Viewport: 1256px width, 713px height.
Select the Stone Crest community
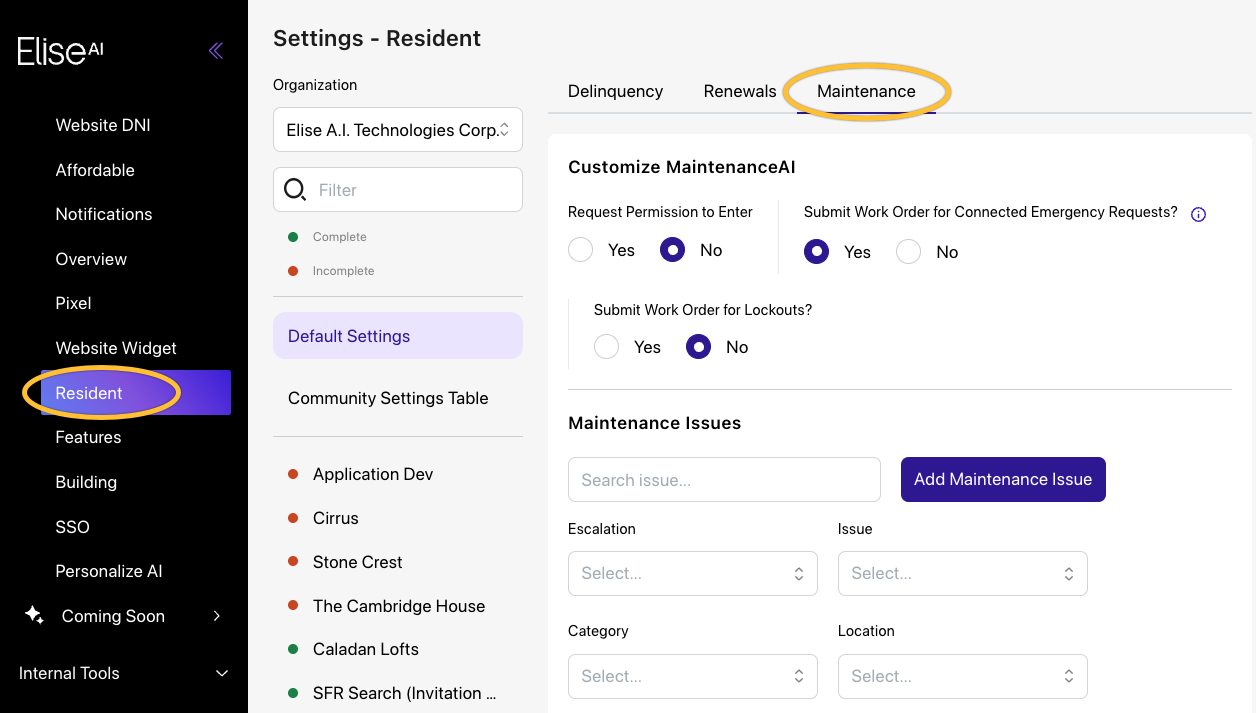[x=357, y=562]
